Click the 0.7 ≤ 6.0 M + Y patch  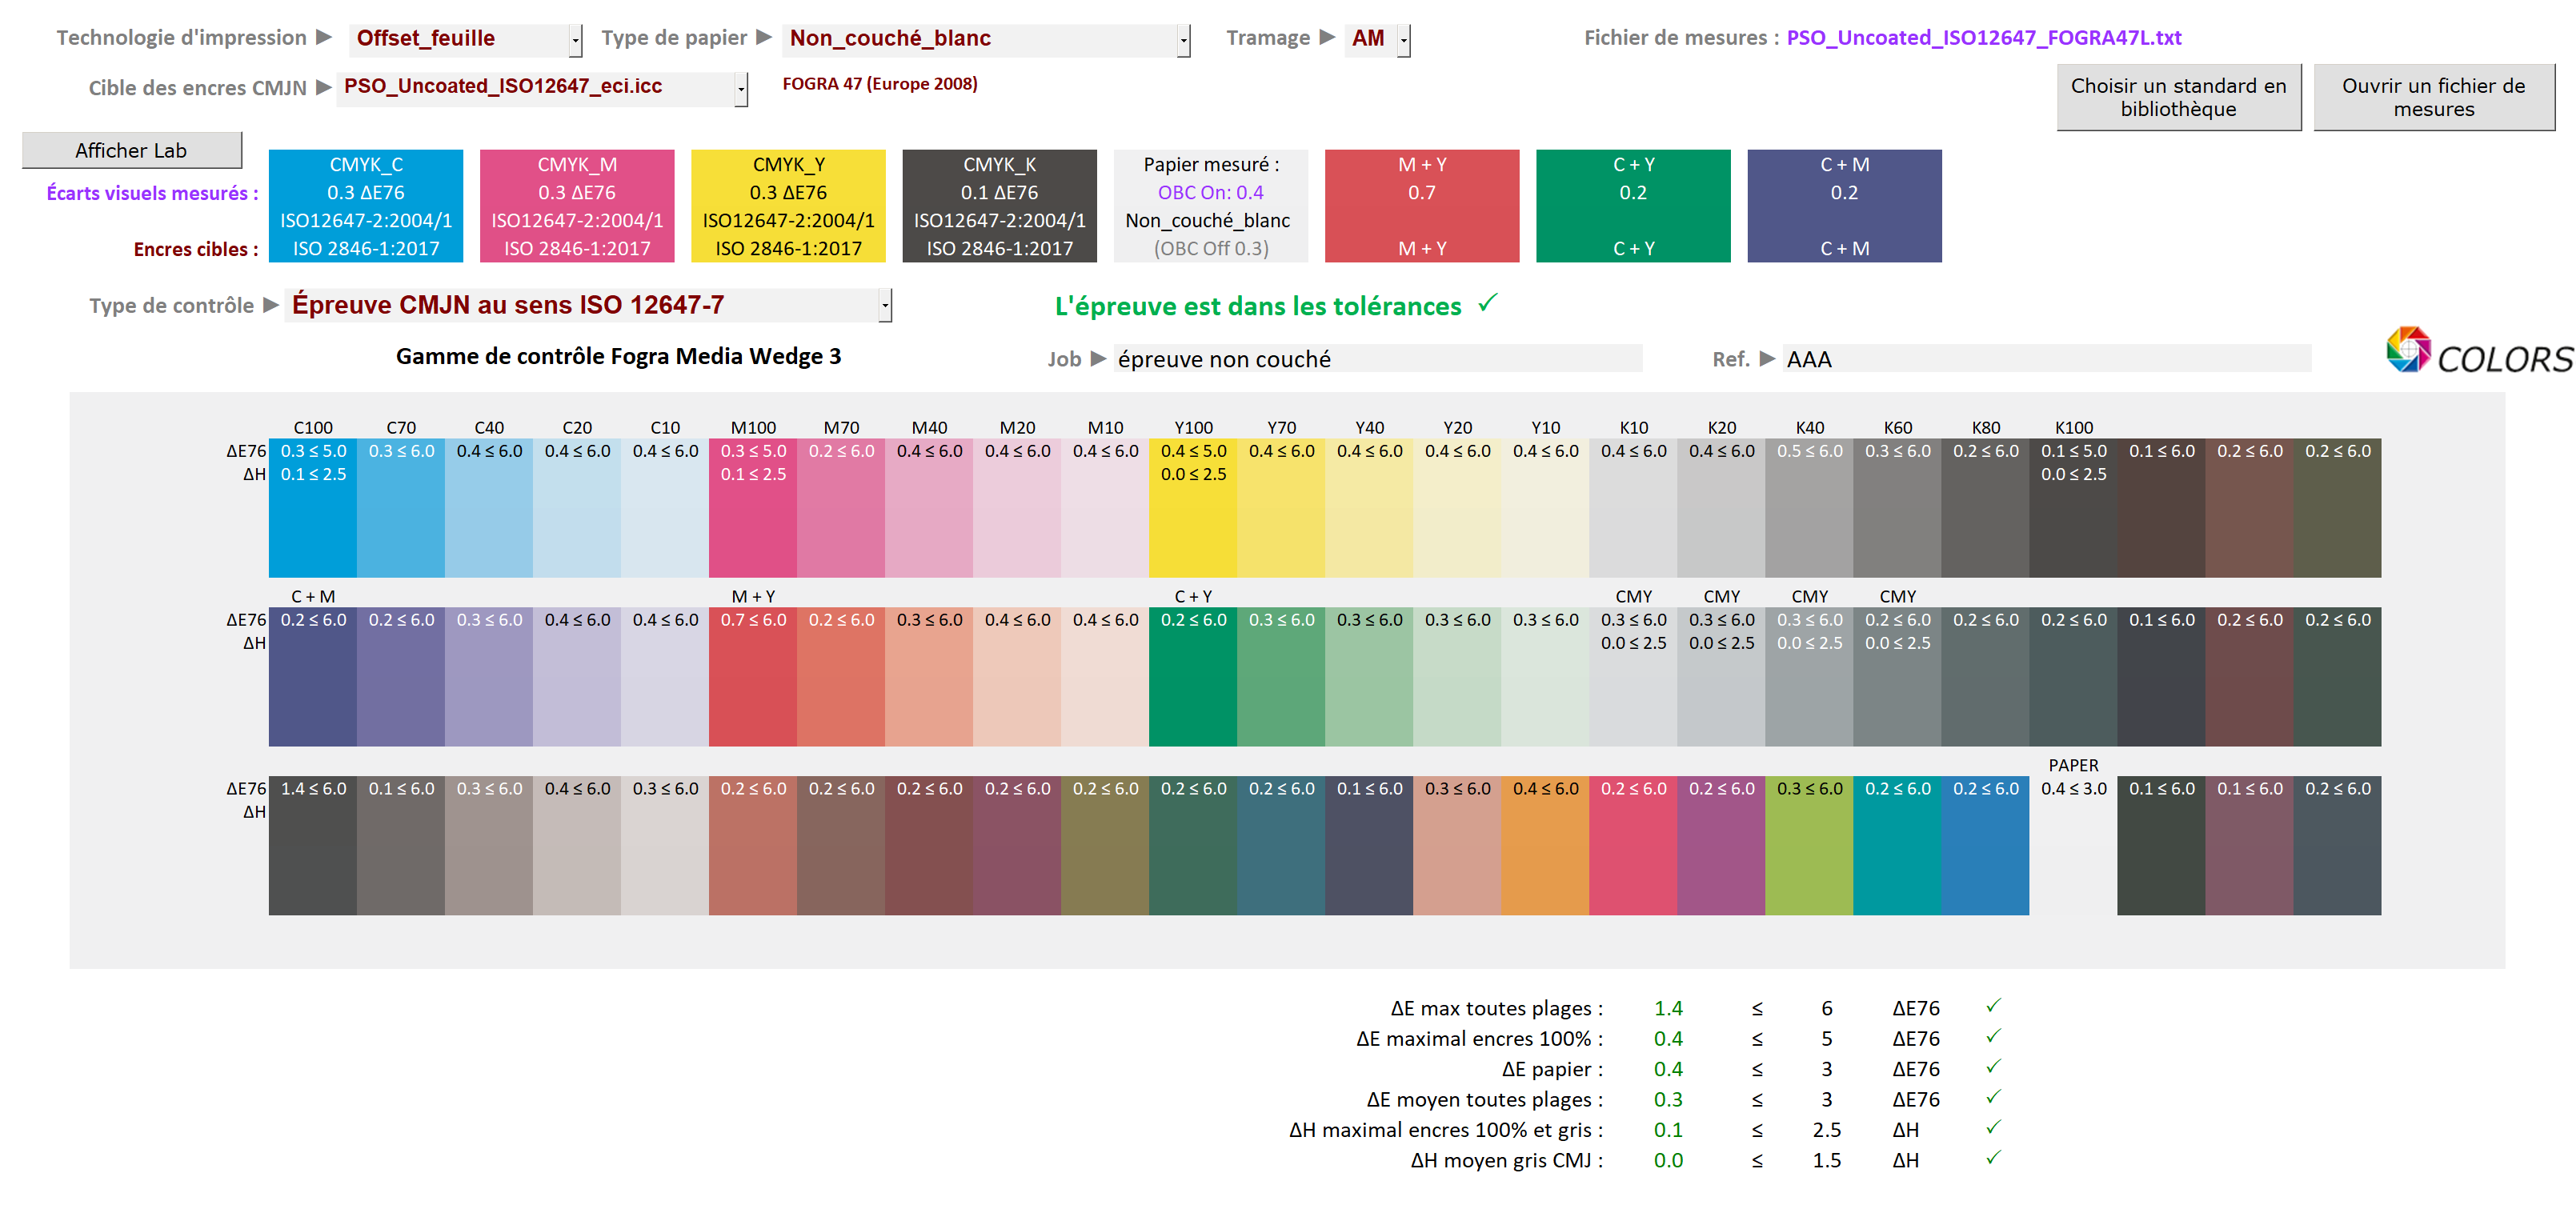753,677
